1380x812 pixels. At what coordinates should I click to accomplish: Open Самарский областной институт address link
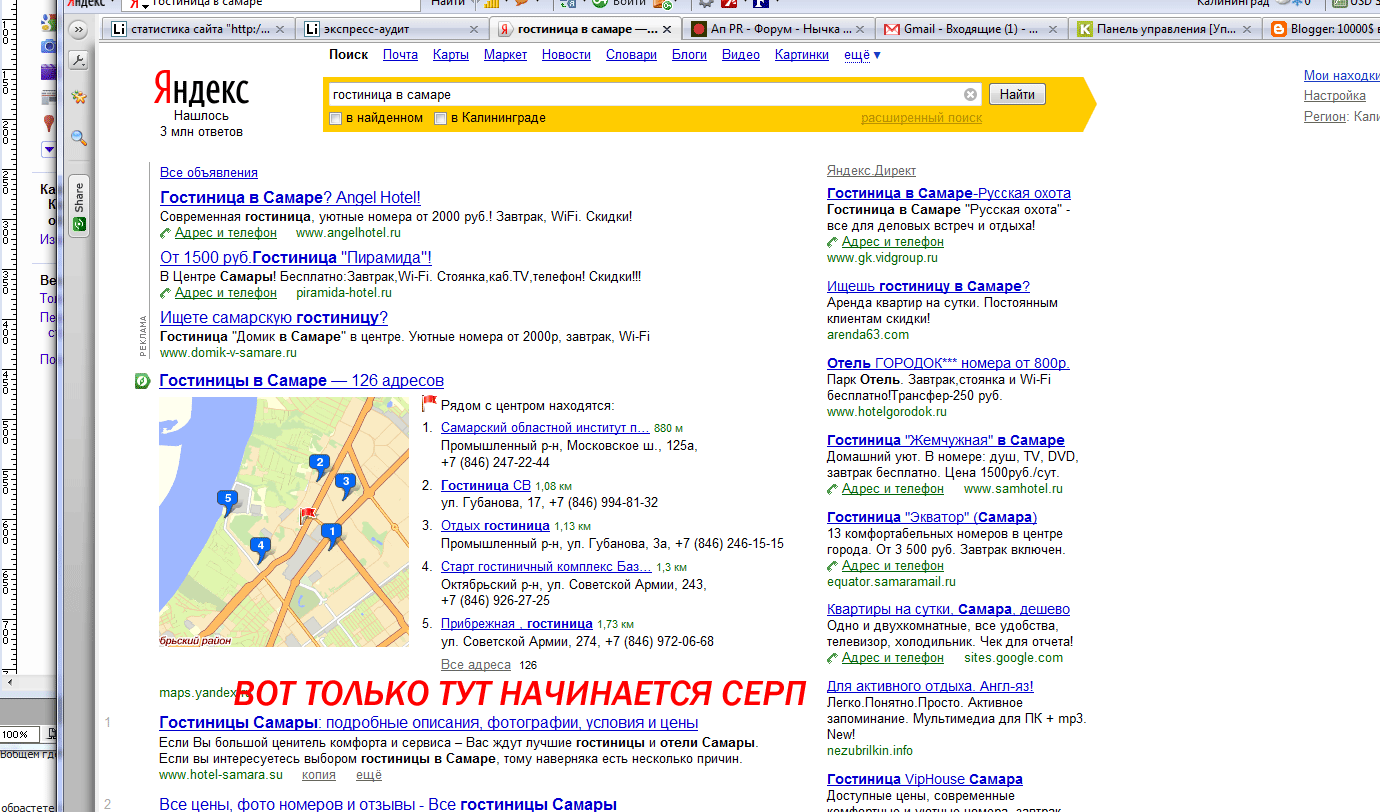[545, 428]
